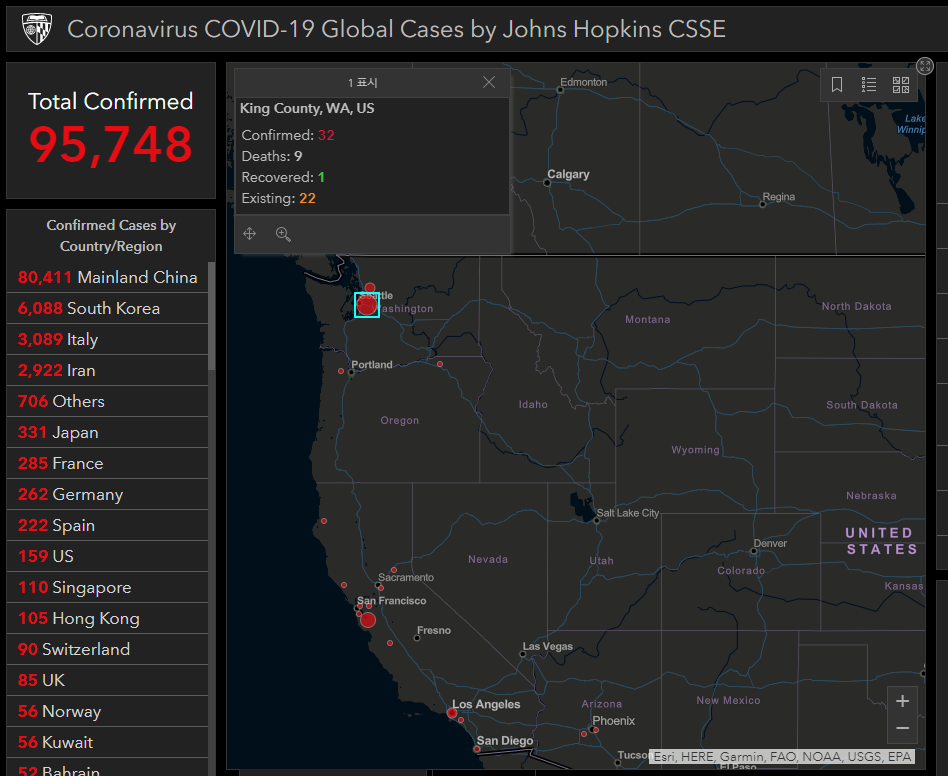Select the 706 Others row
The width and height of the screenshot is (948, 776).
click(108, 401)
